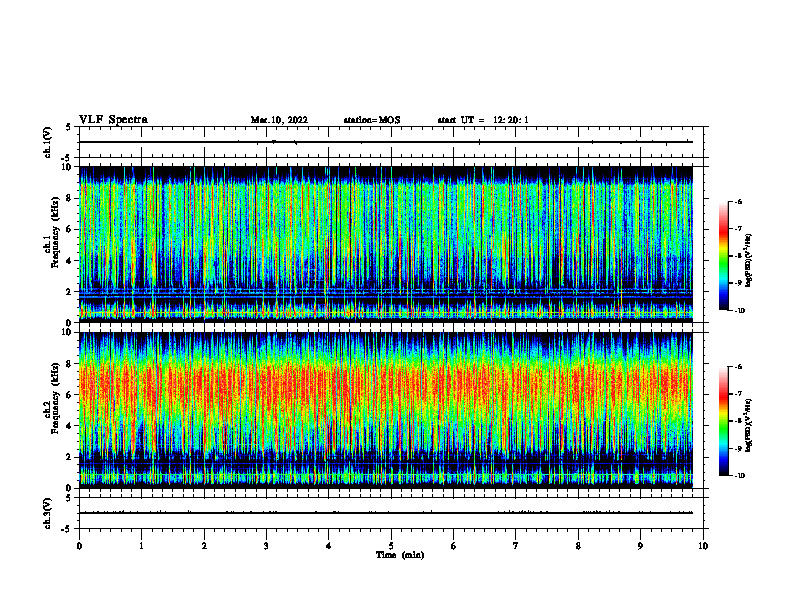Image resolution: width=792 pixels, height=612 pixels.
Task: Click ch.2 colorbar tick label "-9"
Action: click(738, 448)
